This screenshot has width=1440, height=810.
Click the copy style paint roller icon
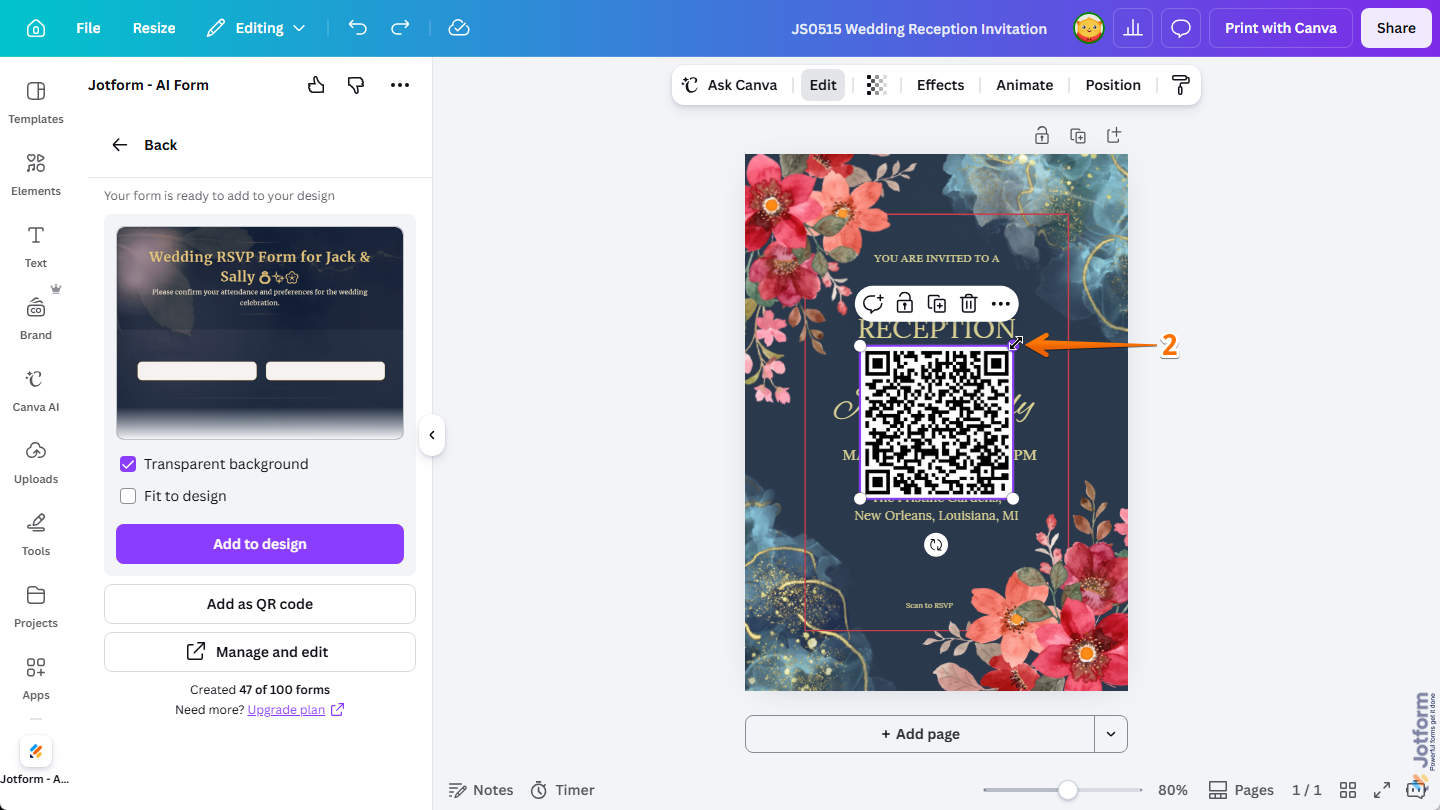pos(1180,85)
